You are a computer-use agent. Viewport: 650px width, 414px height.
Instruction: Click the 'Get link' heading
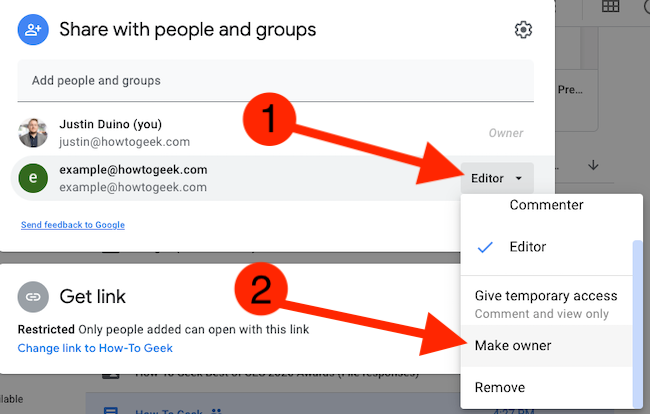92,297
